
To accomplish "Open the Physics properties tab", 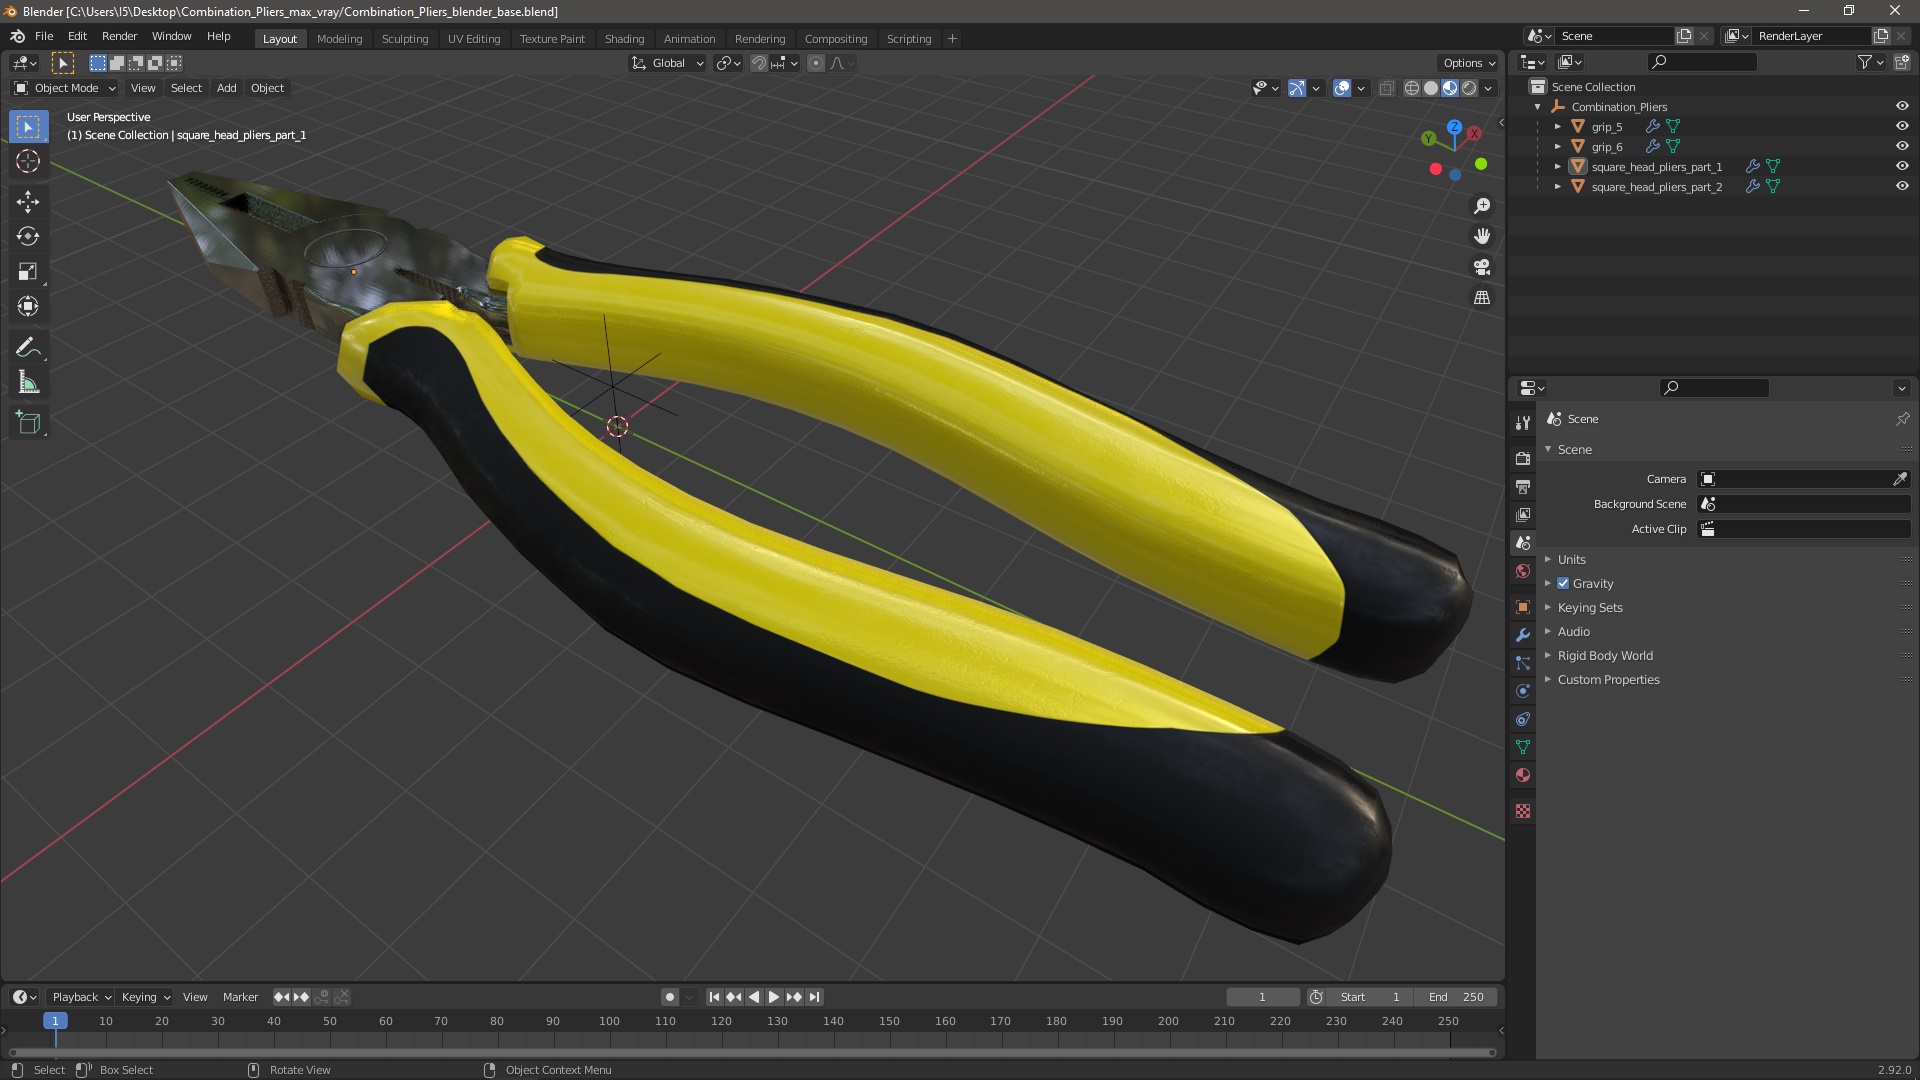I will coord(1523,691).
